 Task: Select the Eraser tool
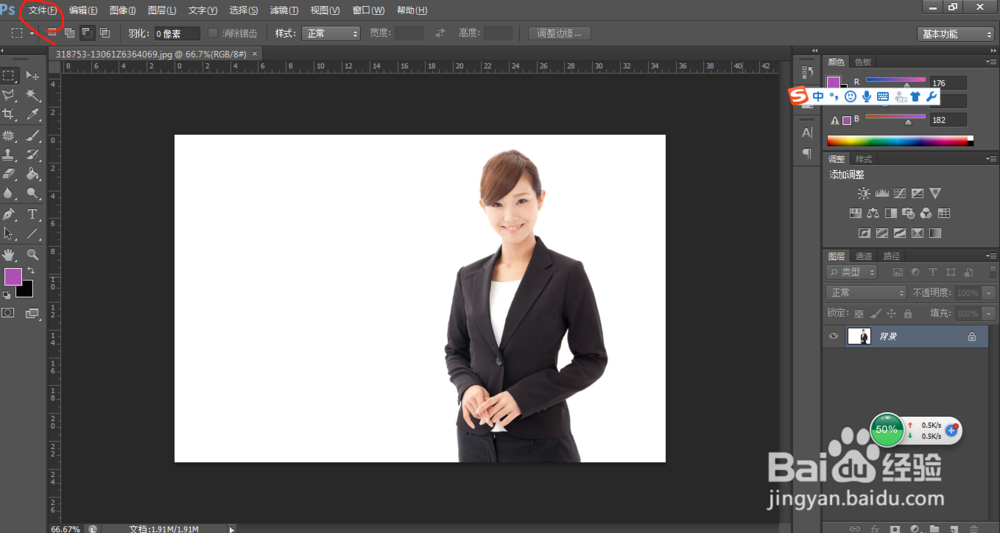[x=9, y=173]
